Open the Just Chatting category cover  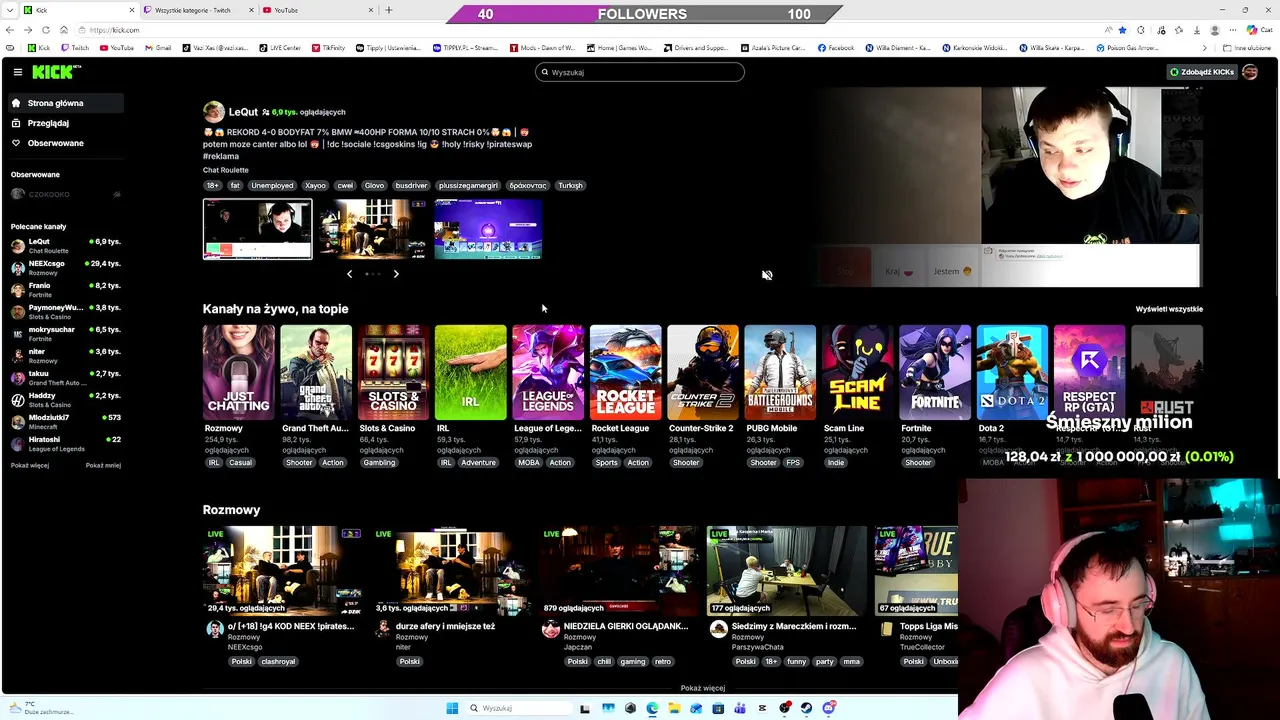click(x=238, y=372)
